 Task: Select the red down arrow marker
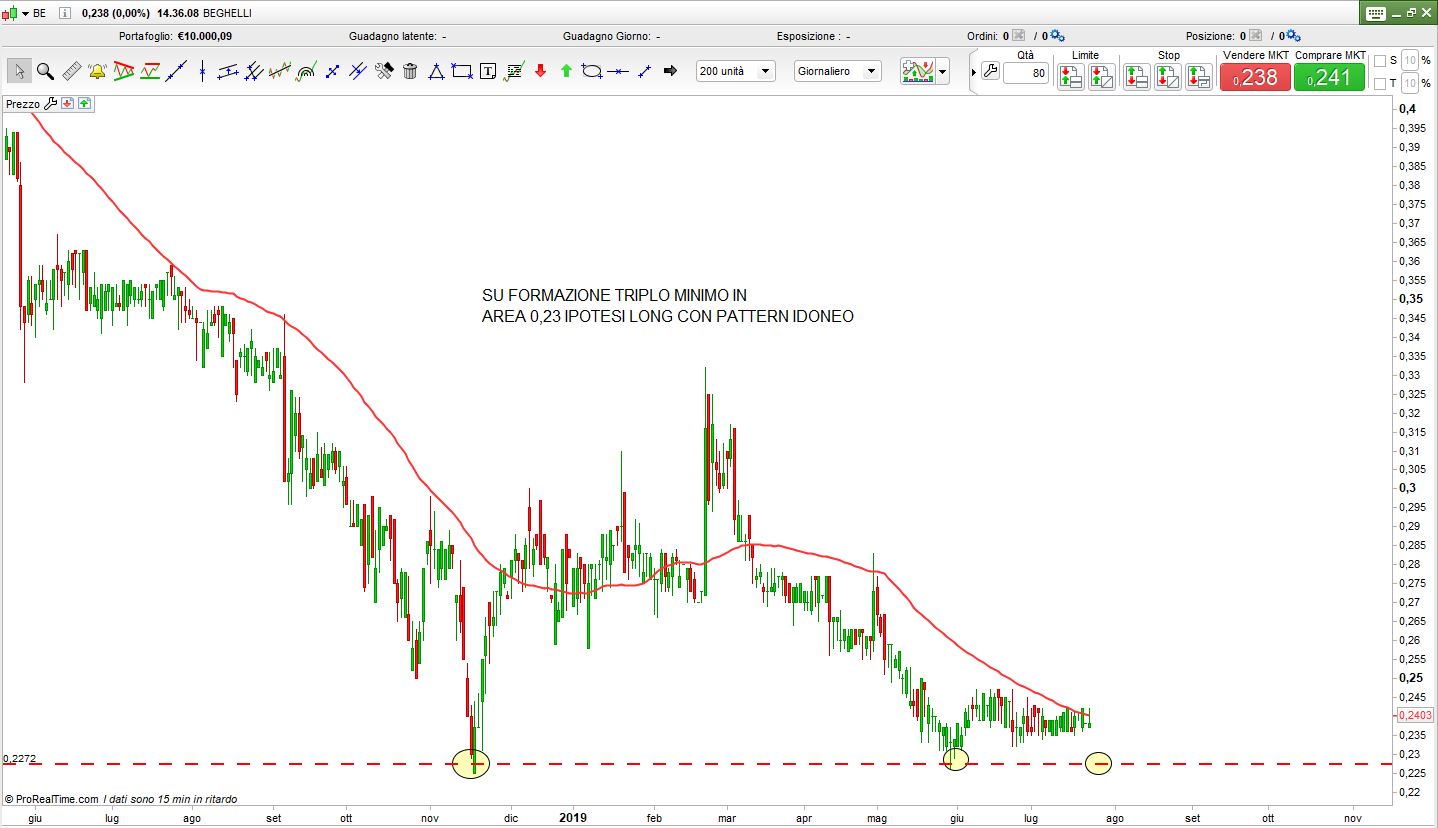point(540,71)
